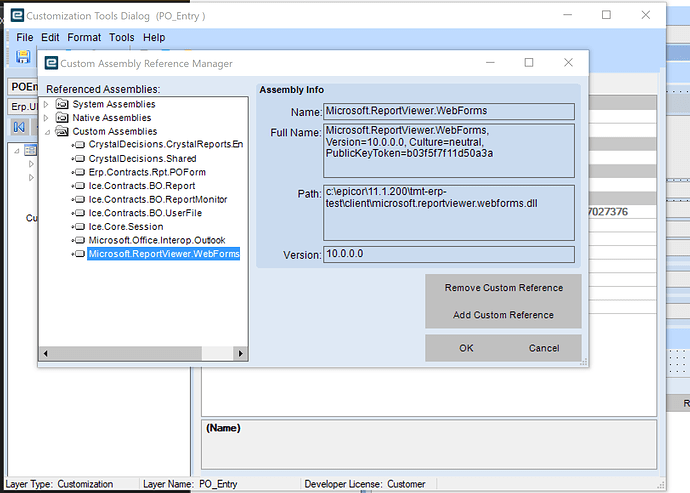Click the assembly Name field
The image size is (690, 493).
(x=449, y=111)
